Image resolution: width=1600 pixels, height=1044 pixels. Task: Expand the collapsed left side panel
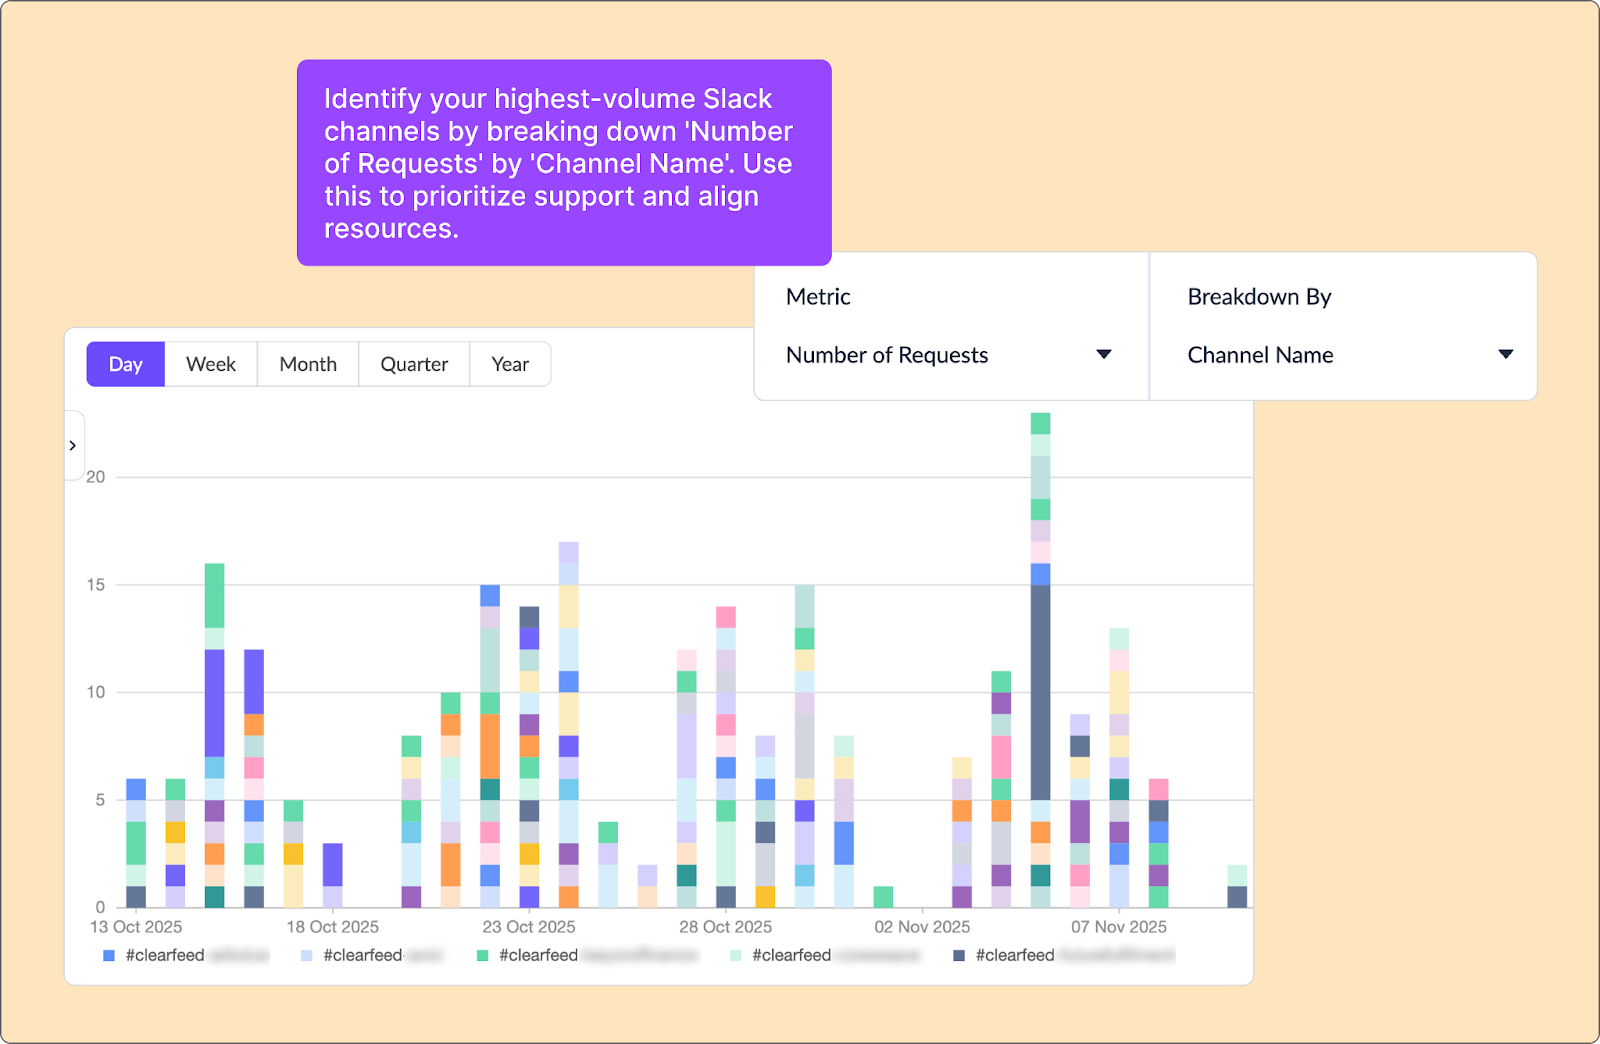(x=74, y=445)
